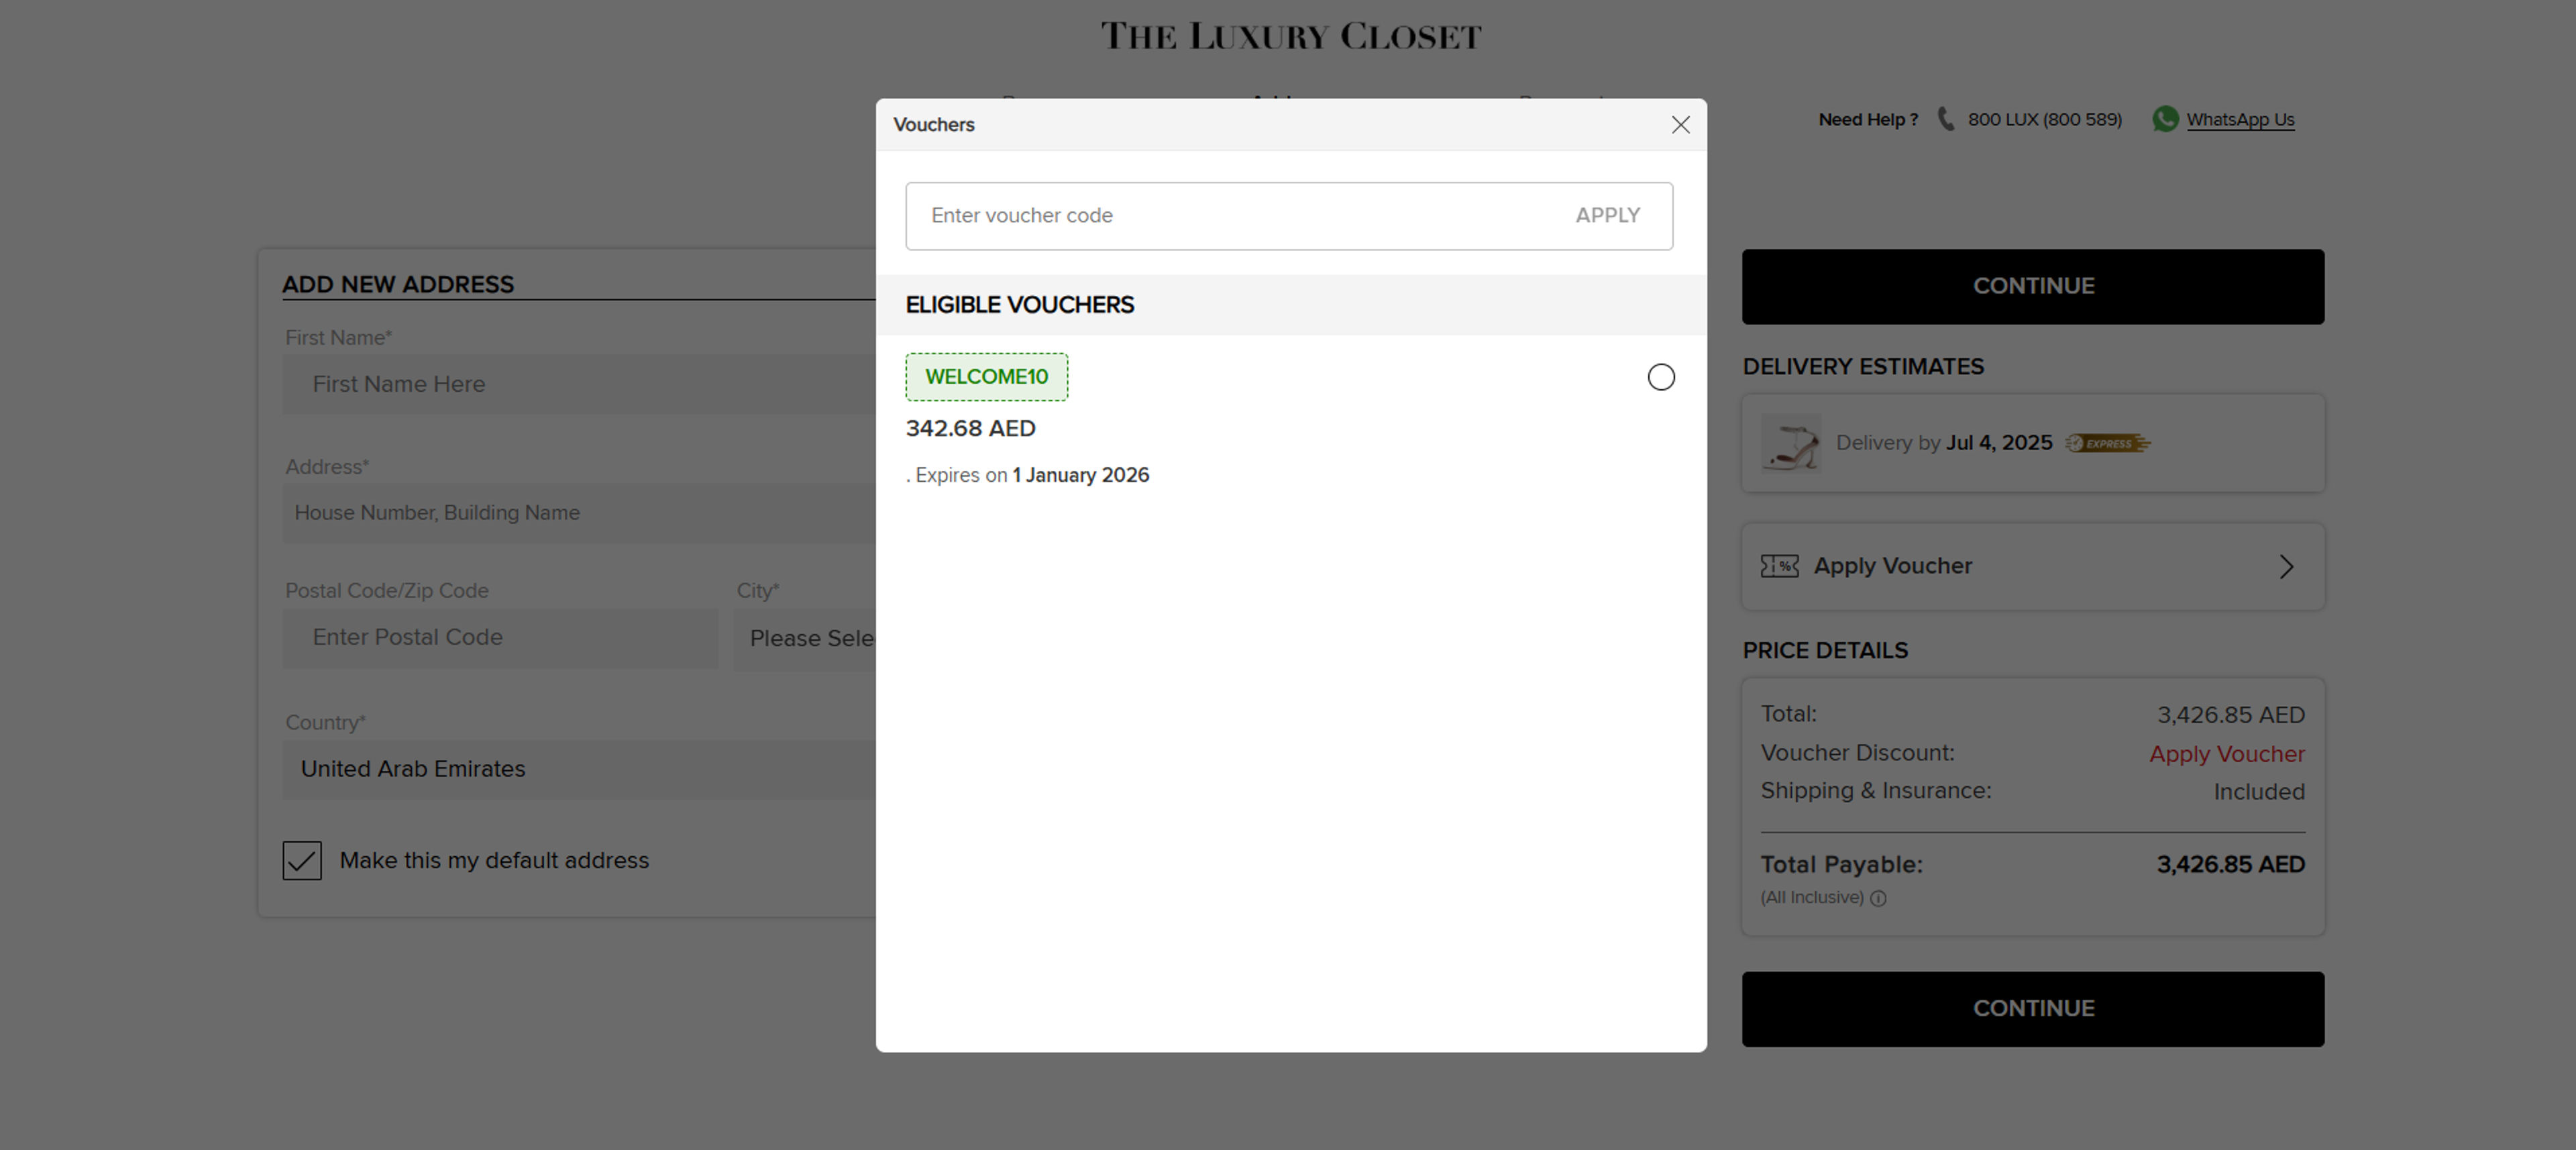The image size is (2576, 1150).
Task: Click the product thumbnail in Delivery Estimates
Action: [x=1791, y=443]
